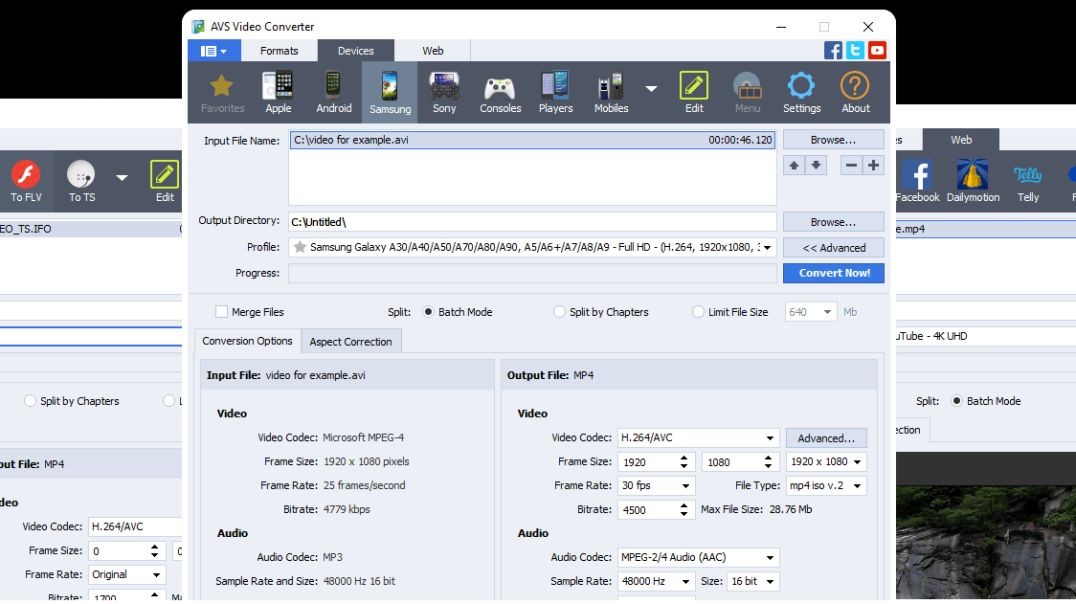
Task: Open the Settings gear icon
Action: click(x=802, y=93)
